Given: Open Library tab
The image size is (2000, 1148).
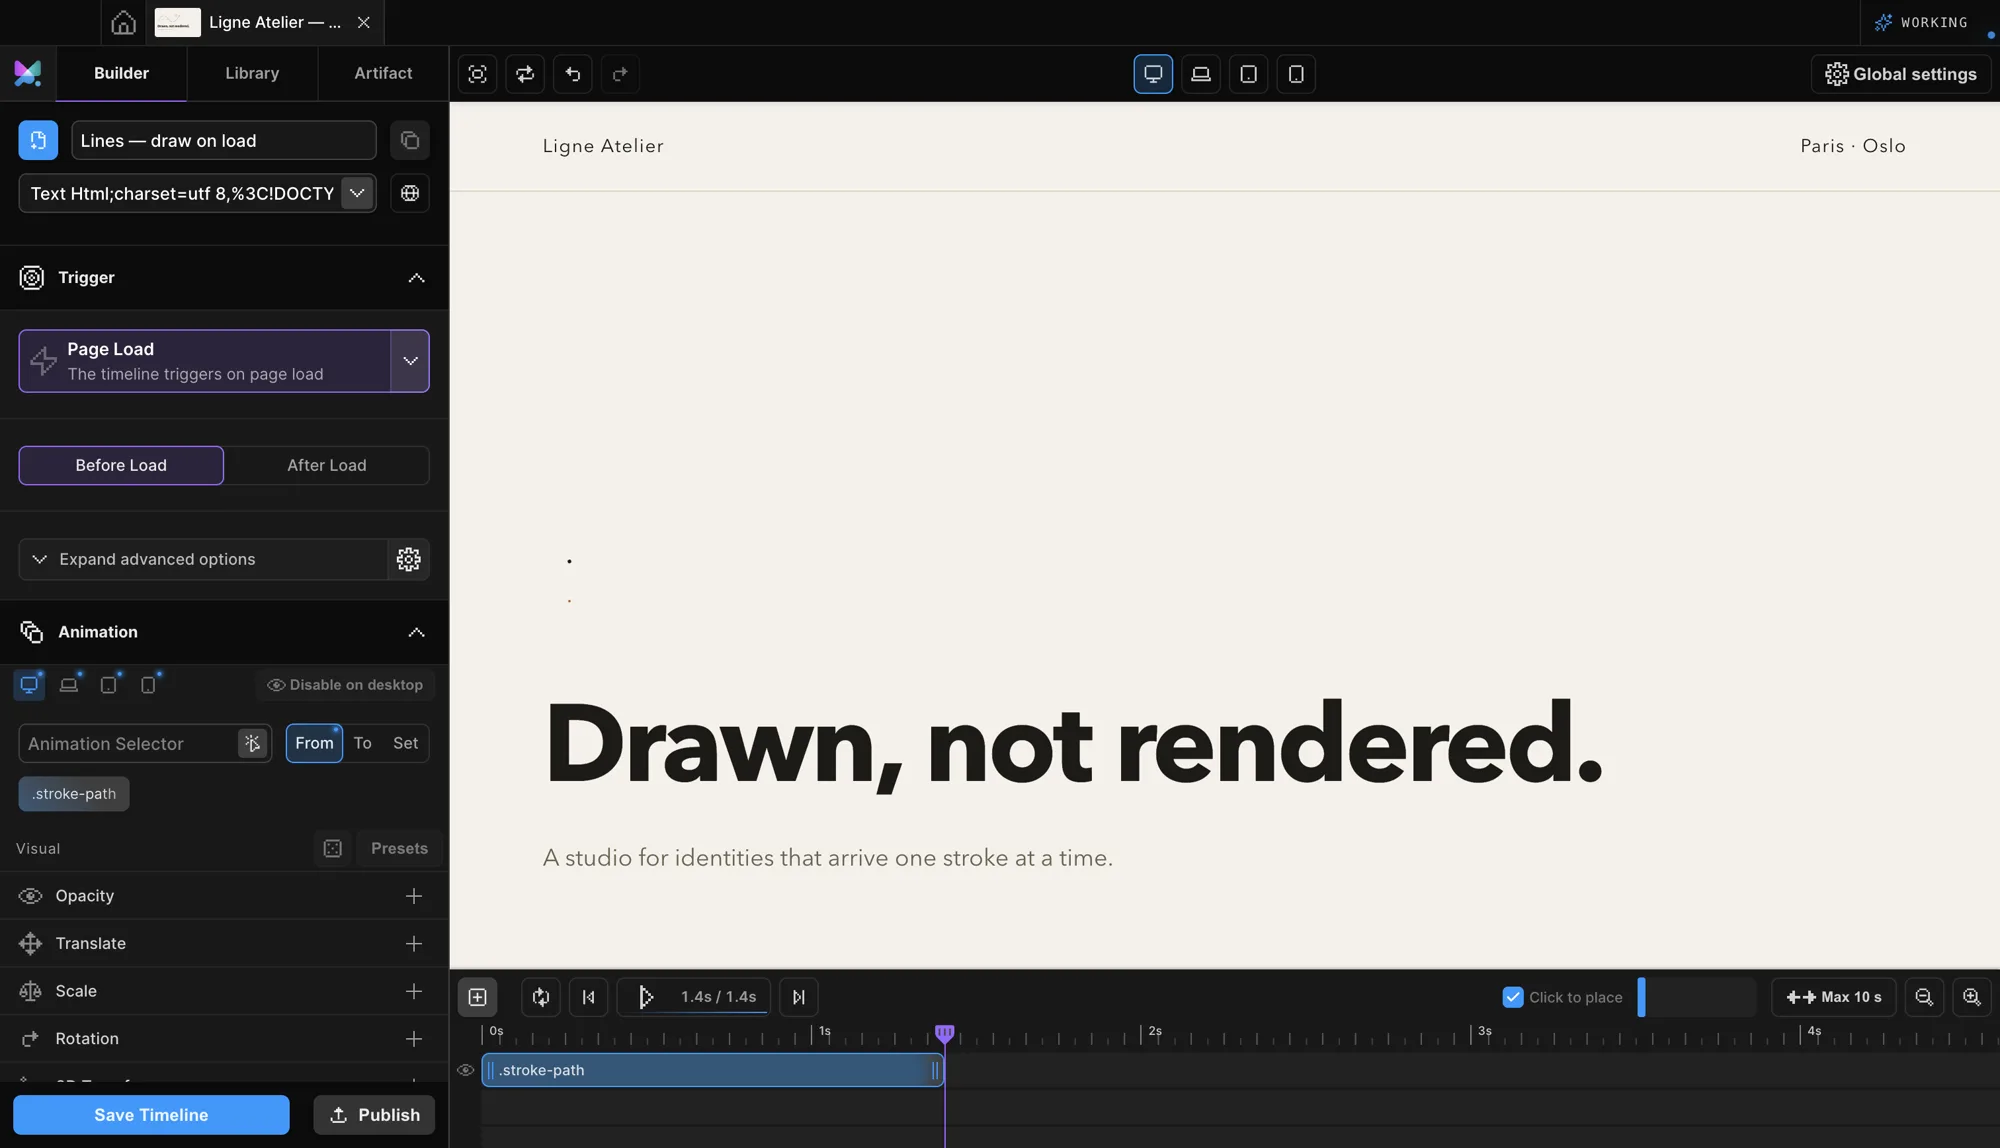Looking at the screenshot, I should (x=252, y=73).
